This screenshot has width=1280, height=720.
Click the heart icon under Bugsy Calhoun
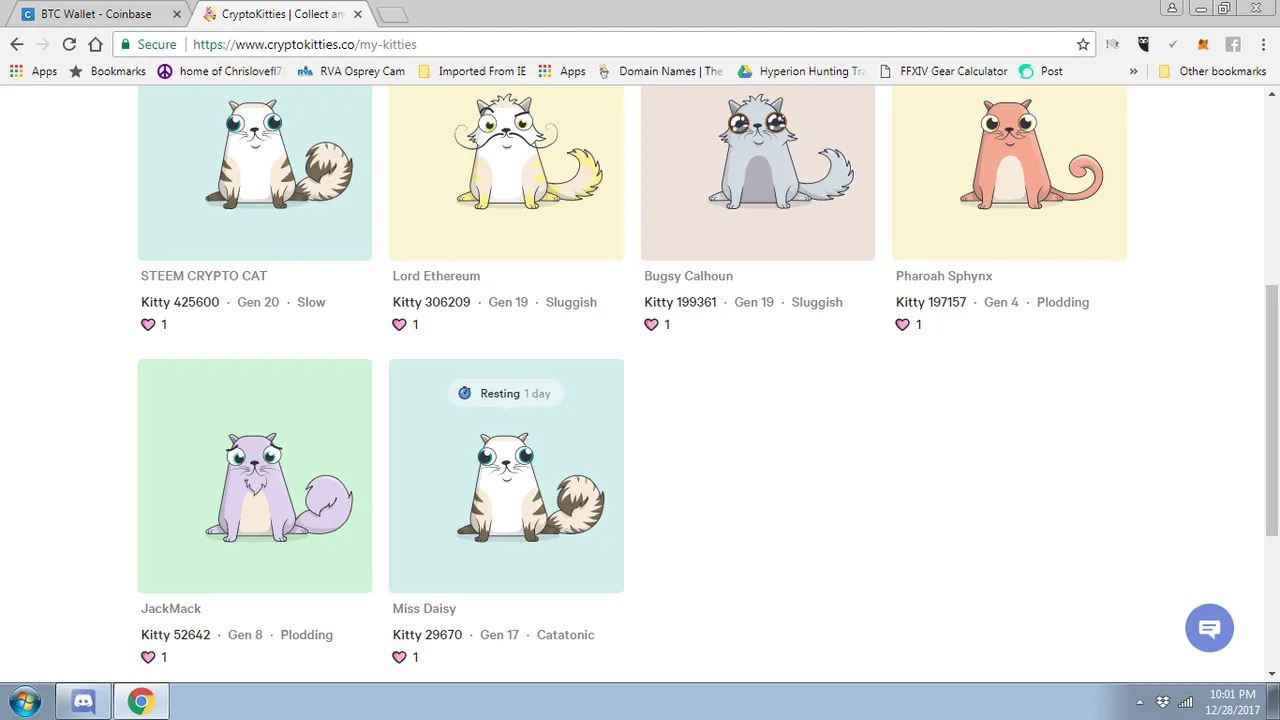pyautogui.click(x=651, y=324)
